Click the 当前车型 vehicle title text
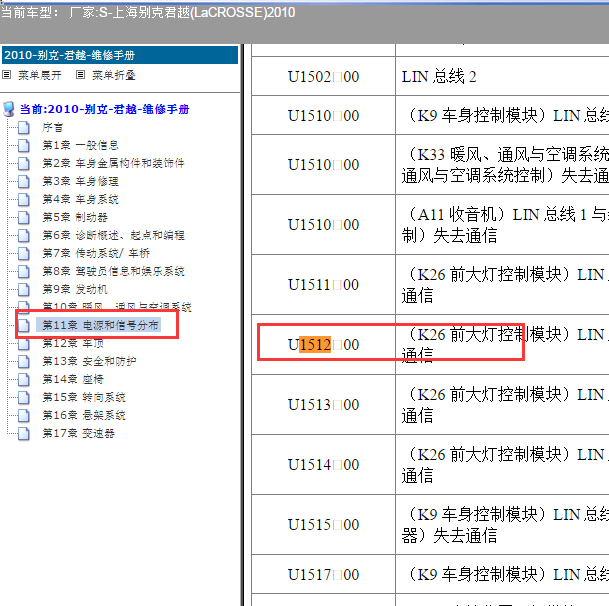The image size is (609, 606). tap(148, 12)
